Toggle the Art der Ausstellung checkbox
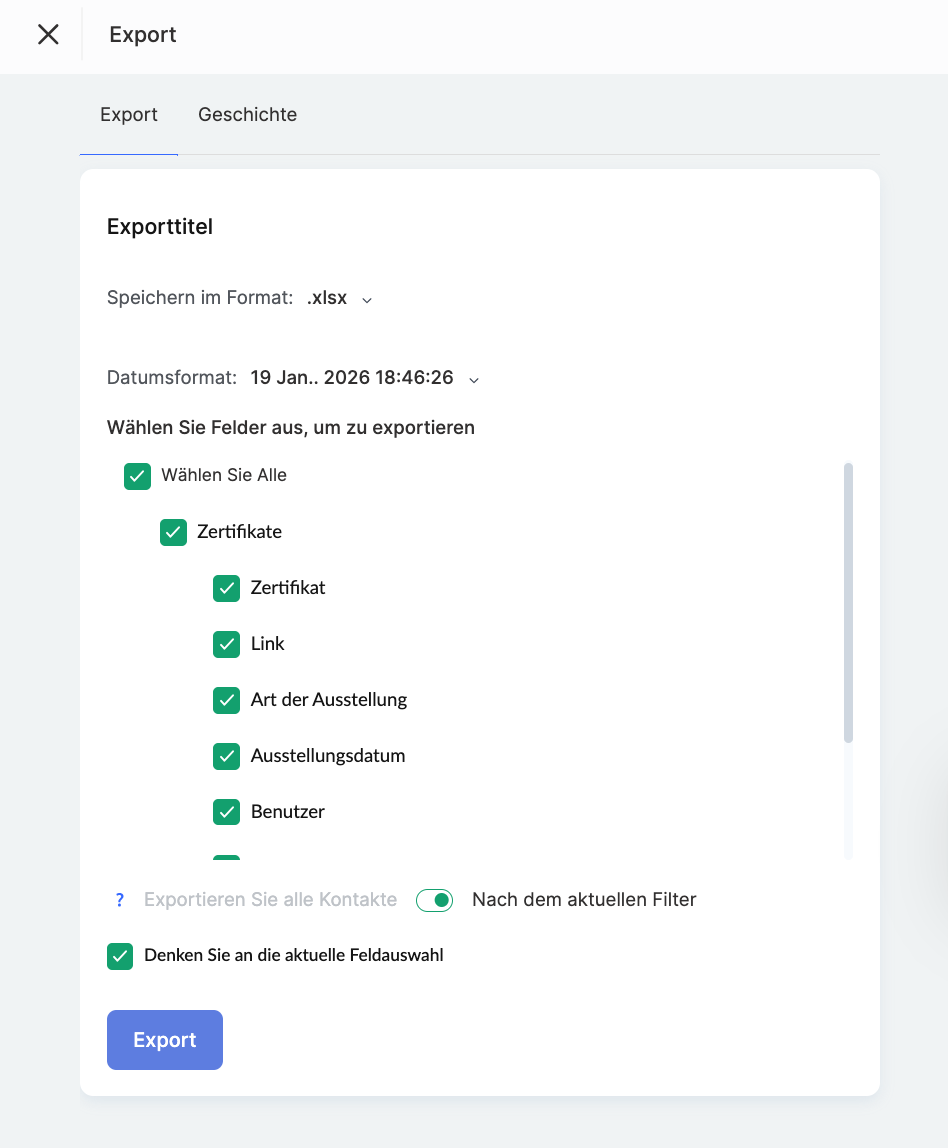 (x=226, y=700)
